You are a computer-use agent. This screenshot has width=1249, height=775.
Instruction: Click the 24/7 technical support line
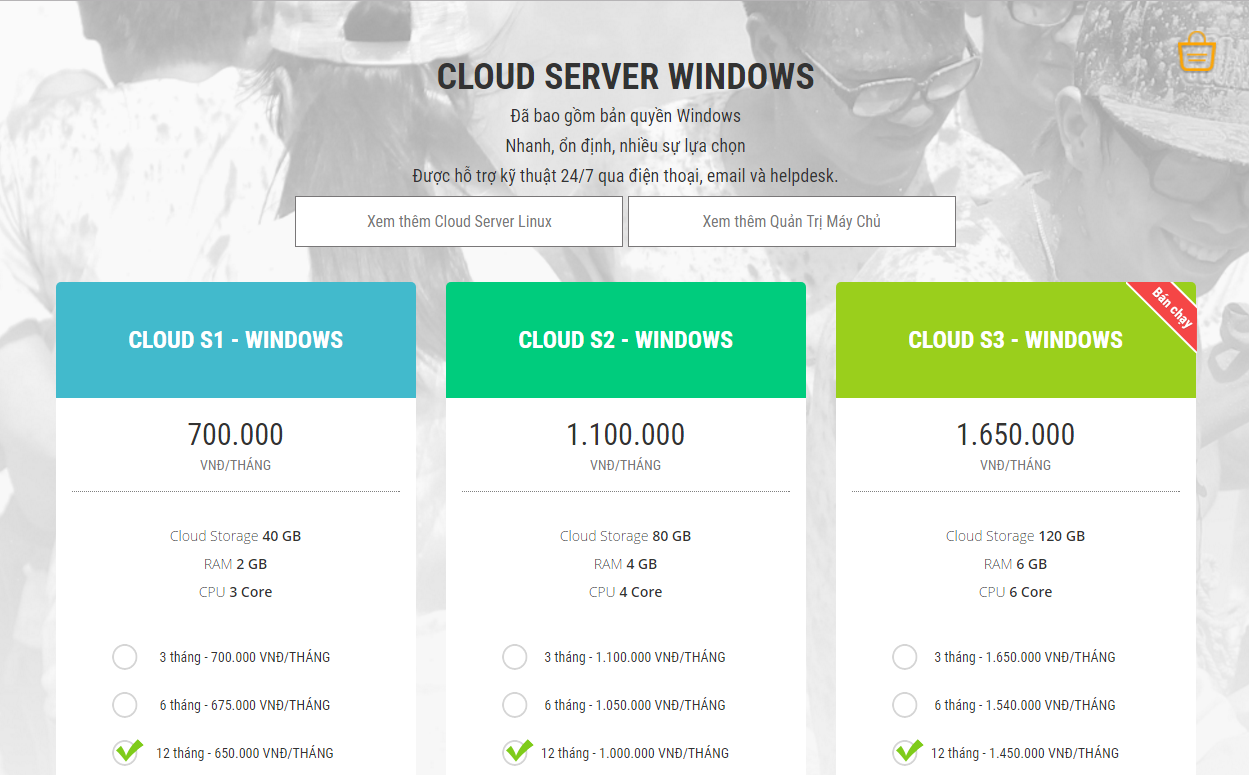coord(626,176)
